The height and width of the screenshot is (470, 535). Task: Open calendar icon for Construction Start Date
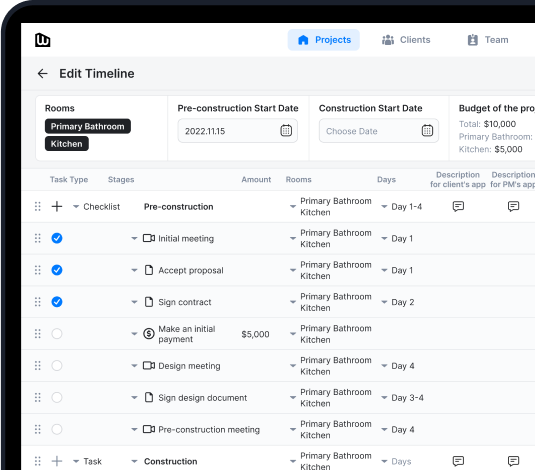[x=427, y=131]
